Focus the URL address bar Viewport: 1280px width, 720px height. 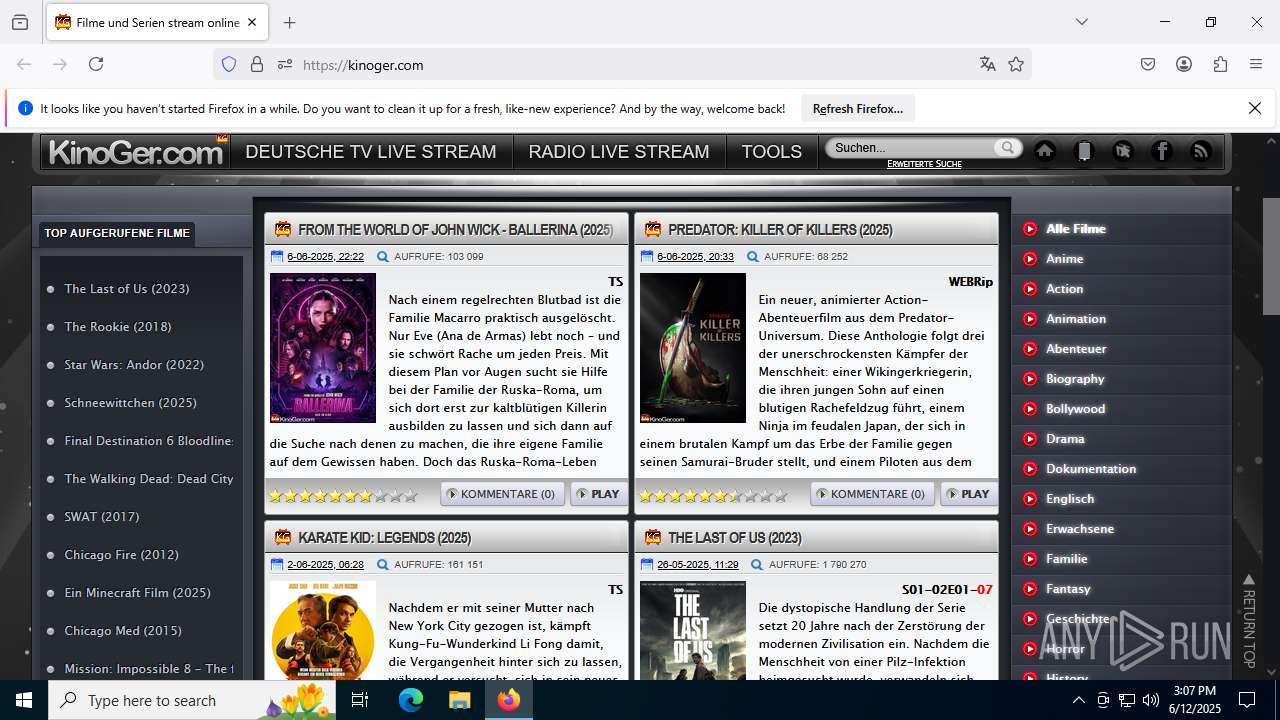(635, 65)
